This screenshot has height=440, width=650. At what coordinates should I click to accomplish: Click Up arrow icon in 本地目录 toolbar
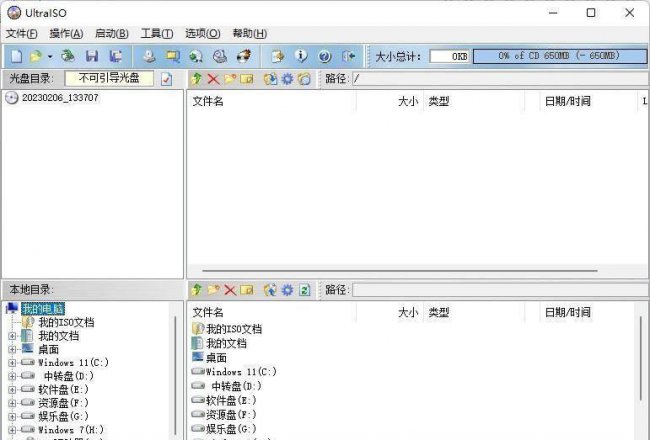(x=196, y=290)
